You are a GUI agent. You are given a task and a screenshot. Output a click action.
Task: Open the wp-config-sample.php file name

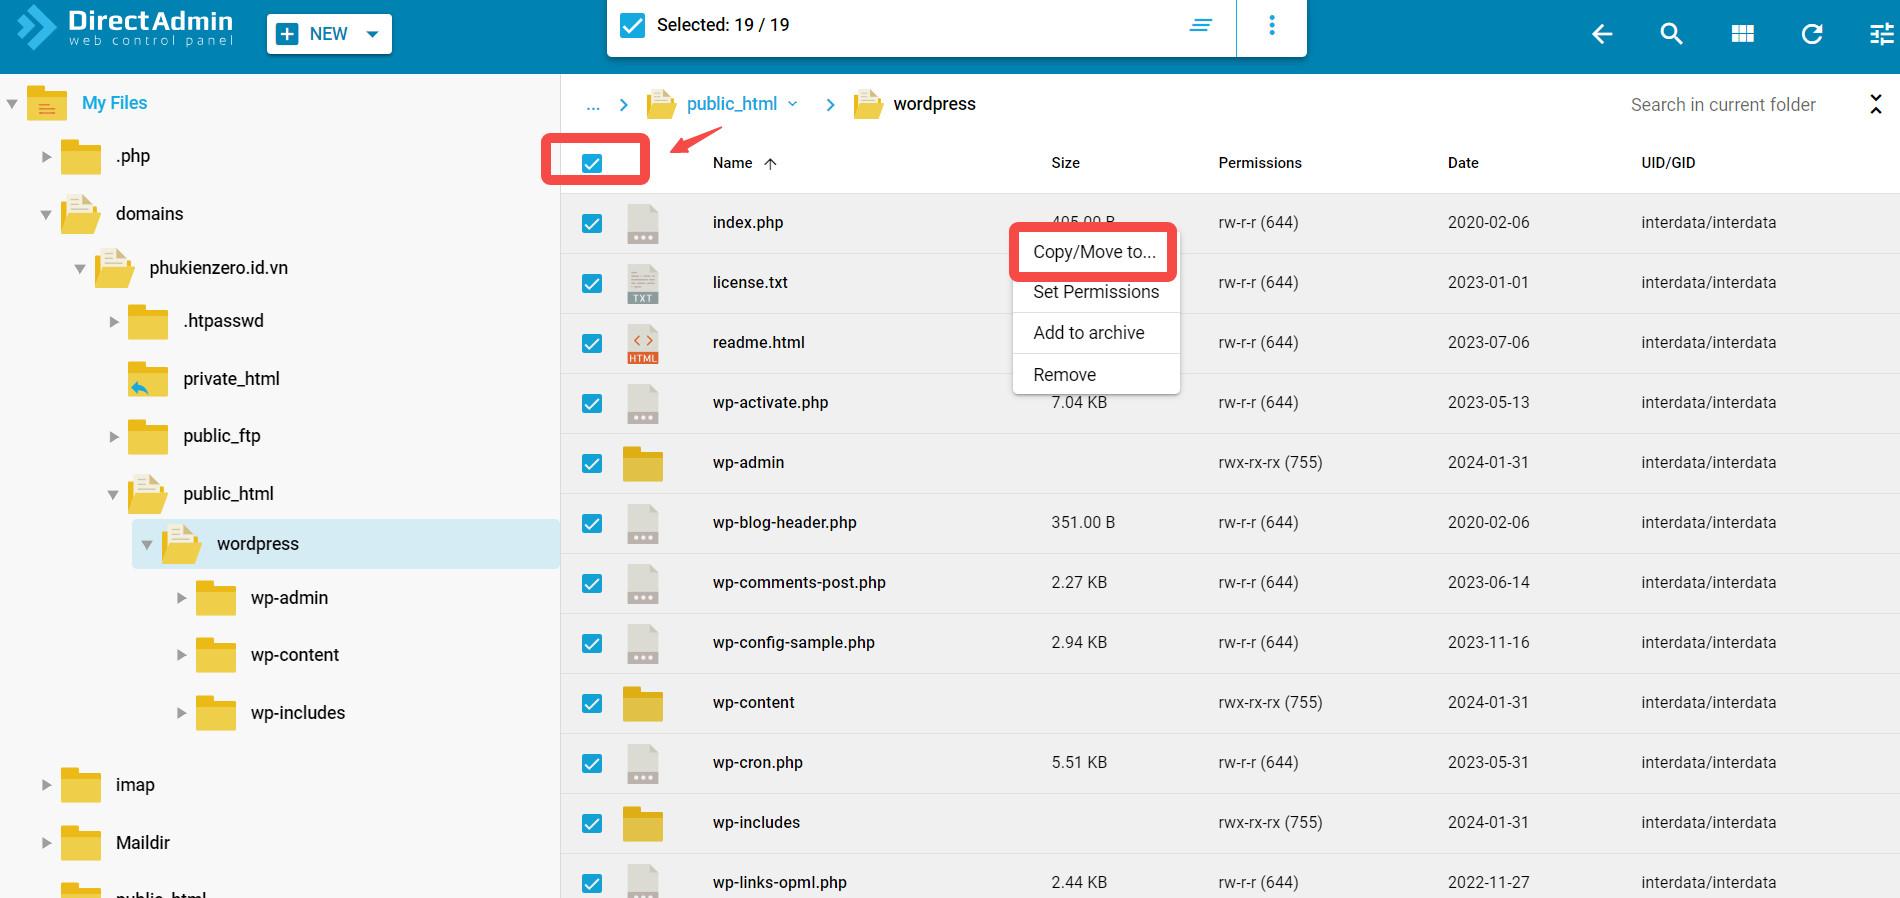click(x=794, y=643)
